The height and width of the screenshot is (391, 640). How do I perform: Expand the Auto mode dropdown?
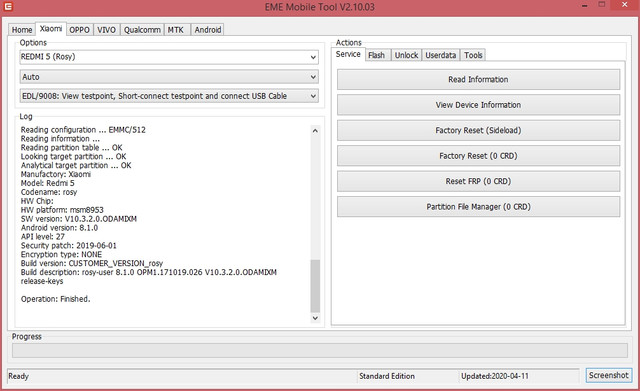tap(169, 77)
